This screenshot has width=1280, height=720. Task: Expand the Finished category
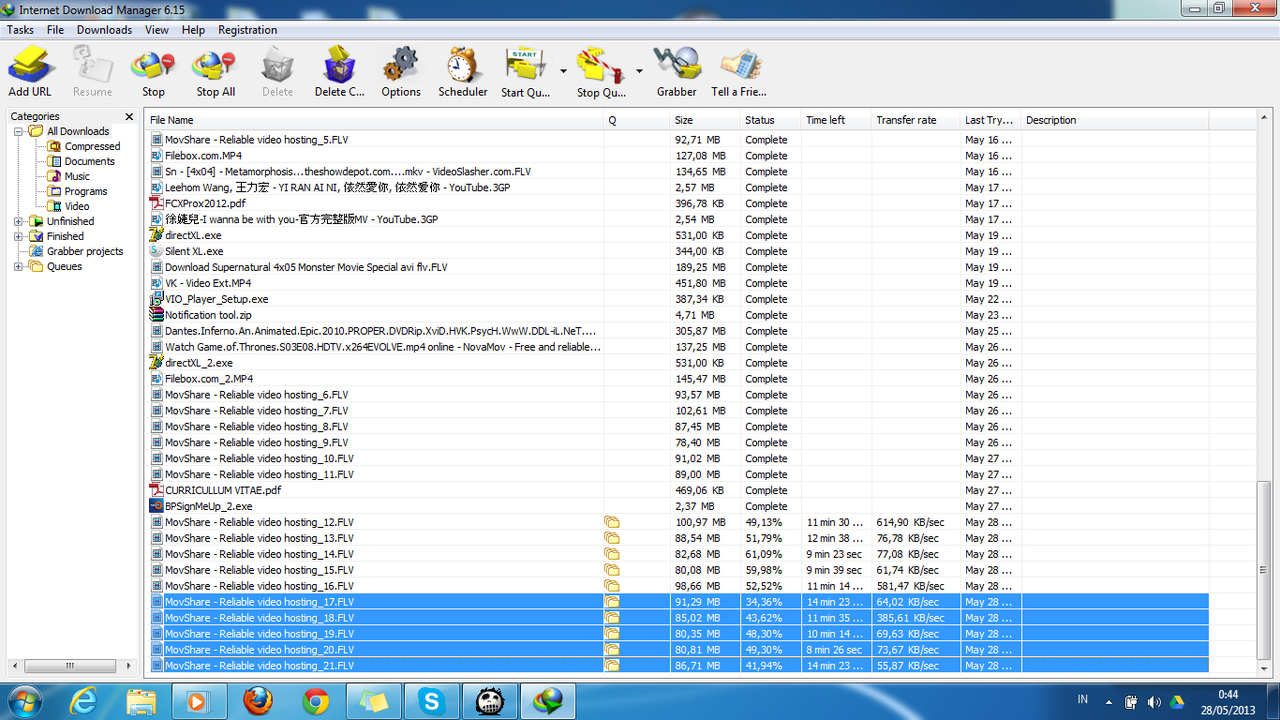[x=19, y=236]
